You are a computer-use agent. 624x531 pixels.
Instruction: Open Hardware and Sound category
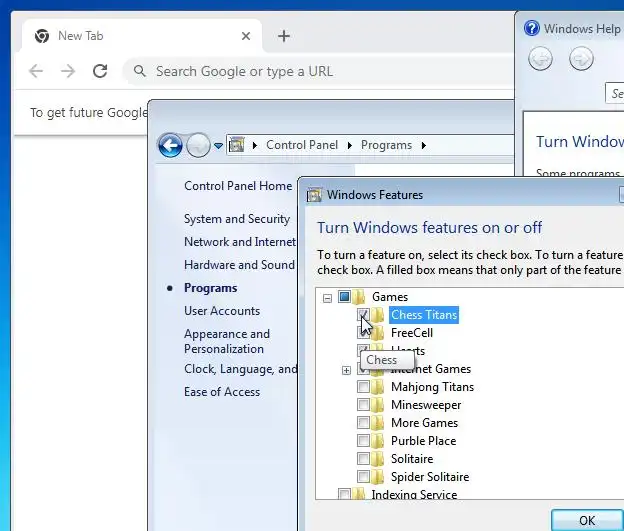(x=239, y=265)
